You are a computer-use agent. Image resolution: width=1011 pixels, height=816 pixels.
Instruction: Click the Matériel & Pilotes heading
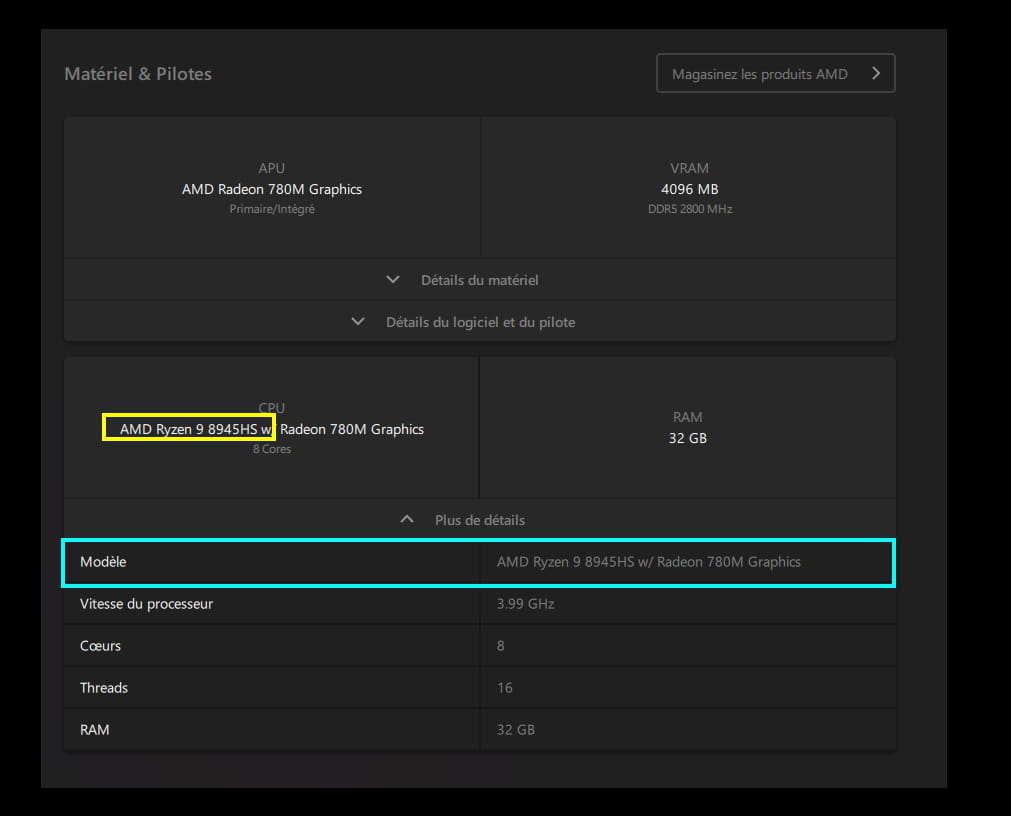pos(138,74)
